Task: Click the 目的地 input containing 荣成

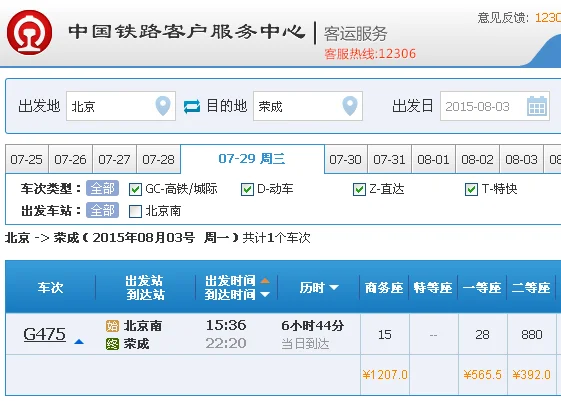Action: pyautogui.click(x=308, y=106)
